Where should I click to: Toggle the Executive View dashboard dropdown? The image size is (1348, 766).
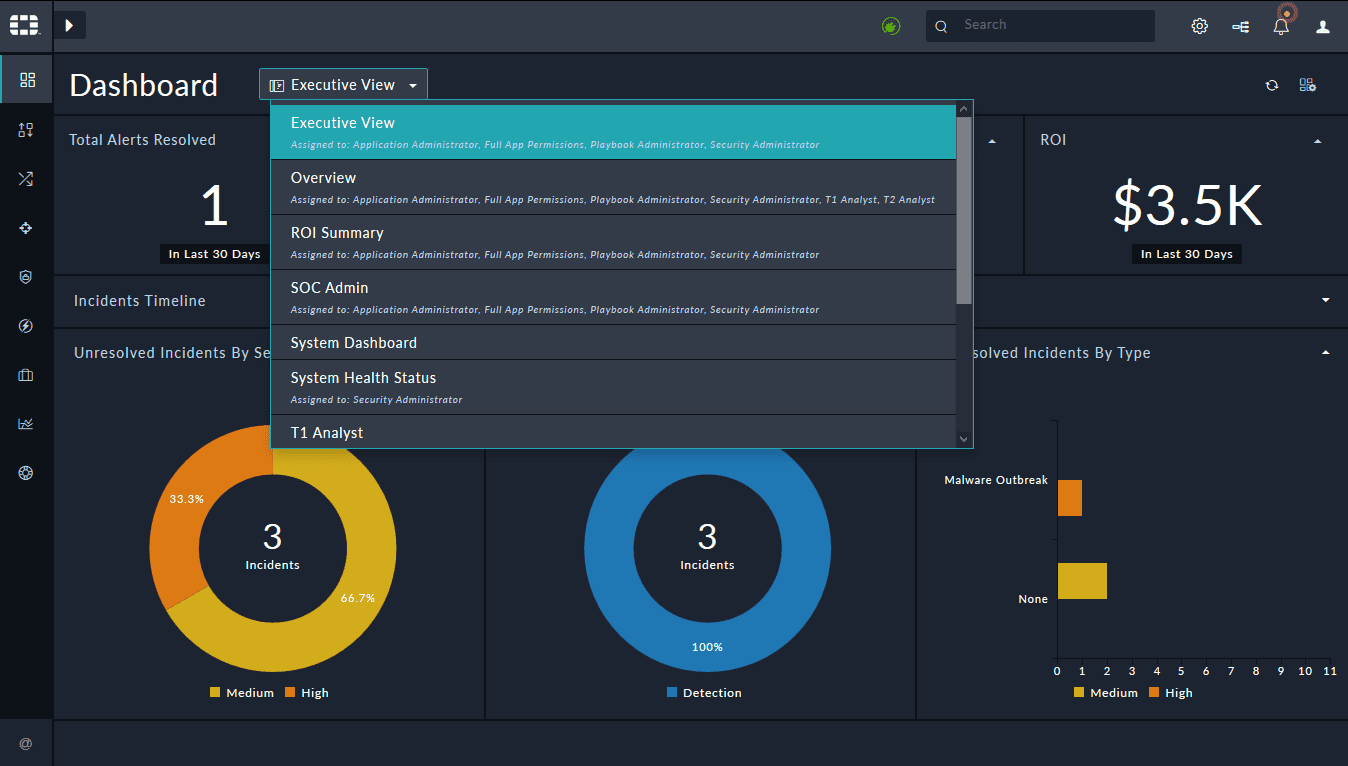point(343,85)
